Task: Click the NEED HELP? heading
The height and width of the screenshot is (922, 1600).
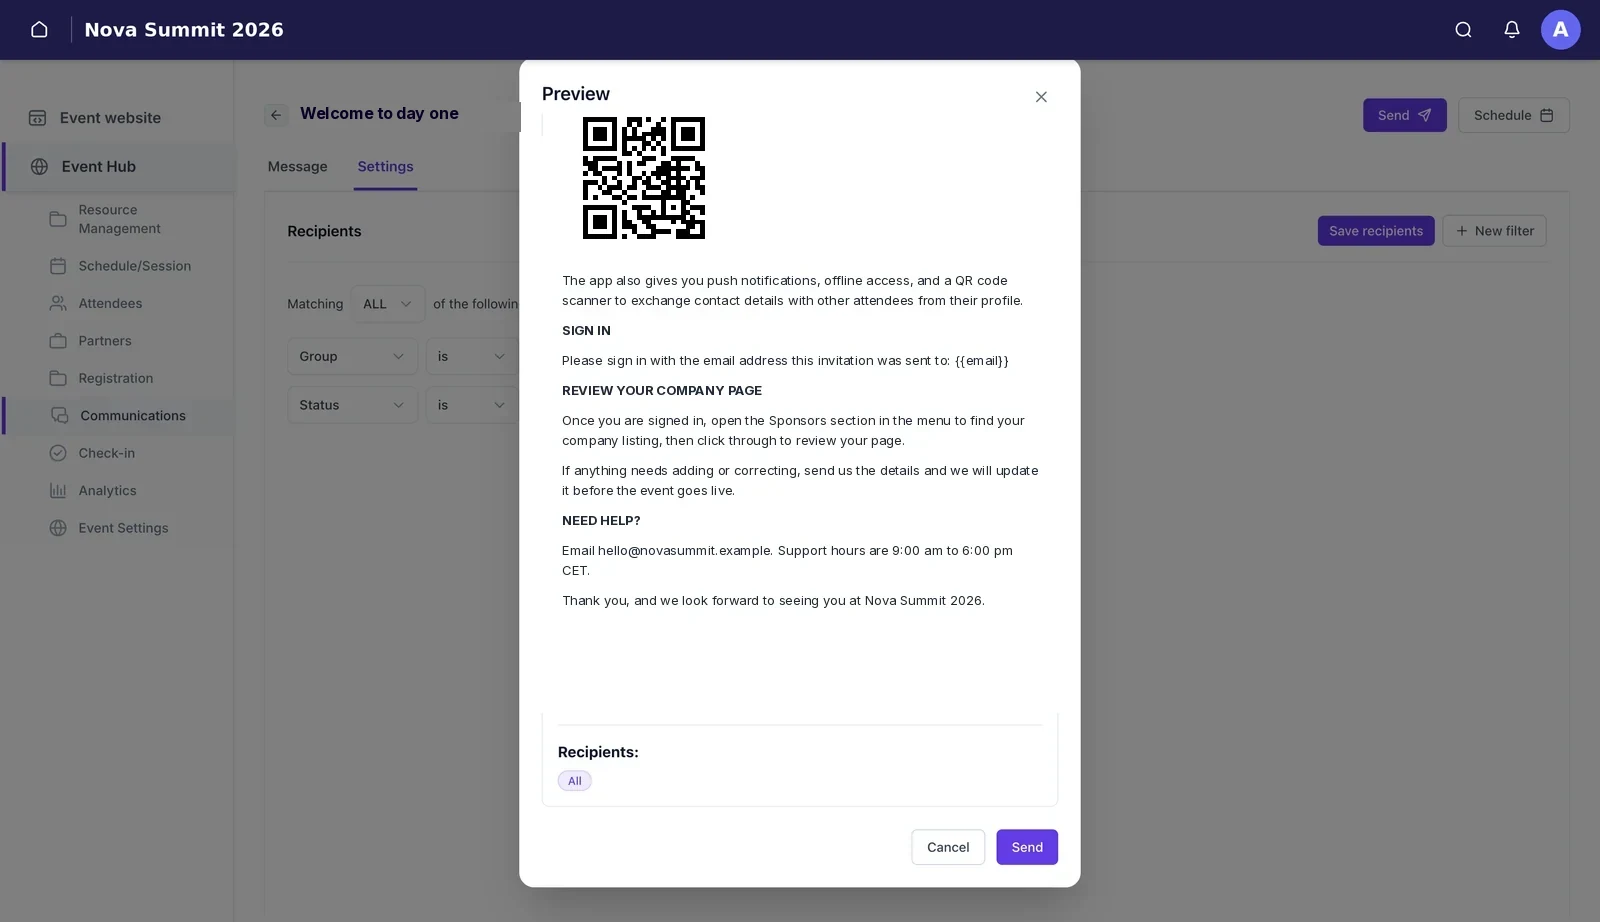Action: [x=601, y=521]
